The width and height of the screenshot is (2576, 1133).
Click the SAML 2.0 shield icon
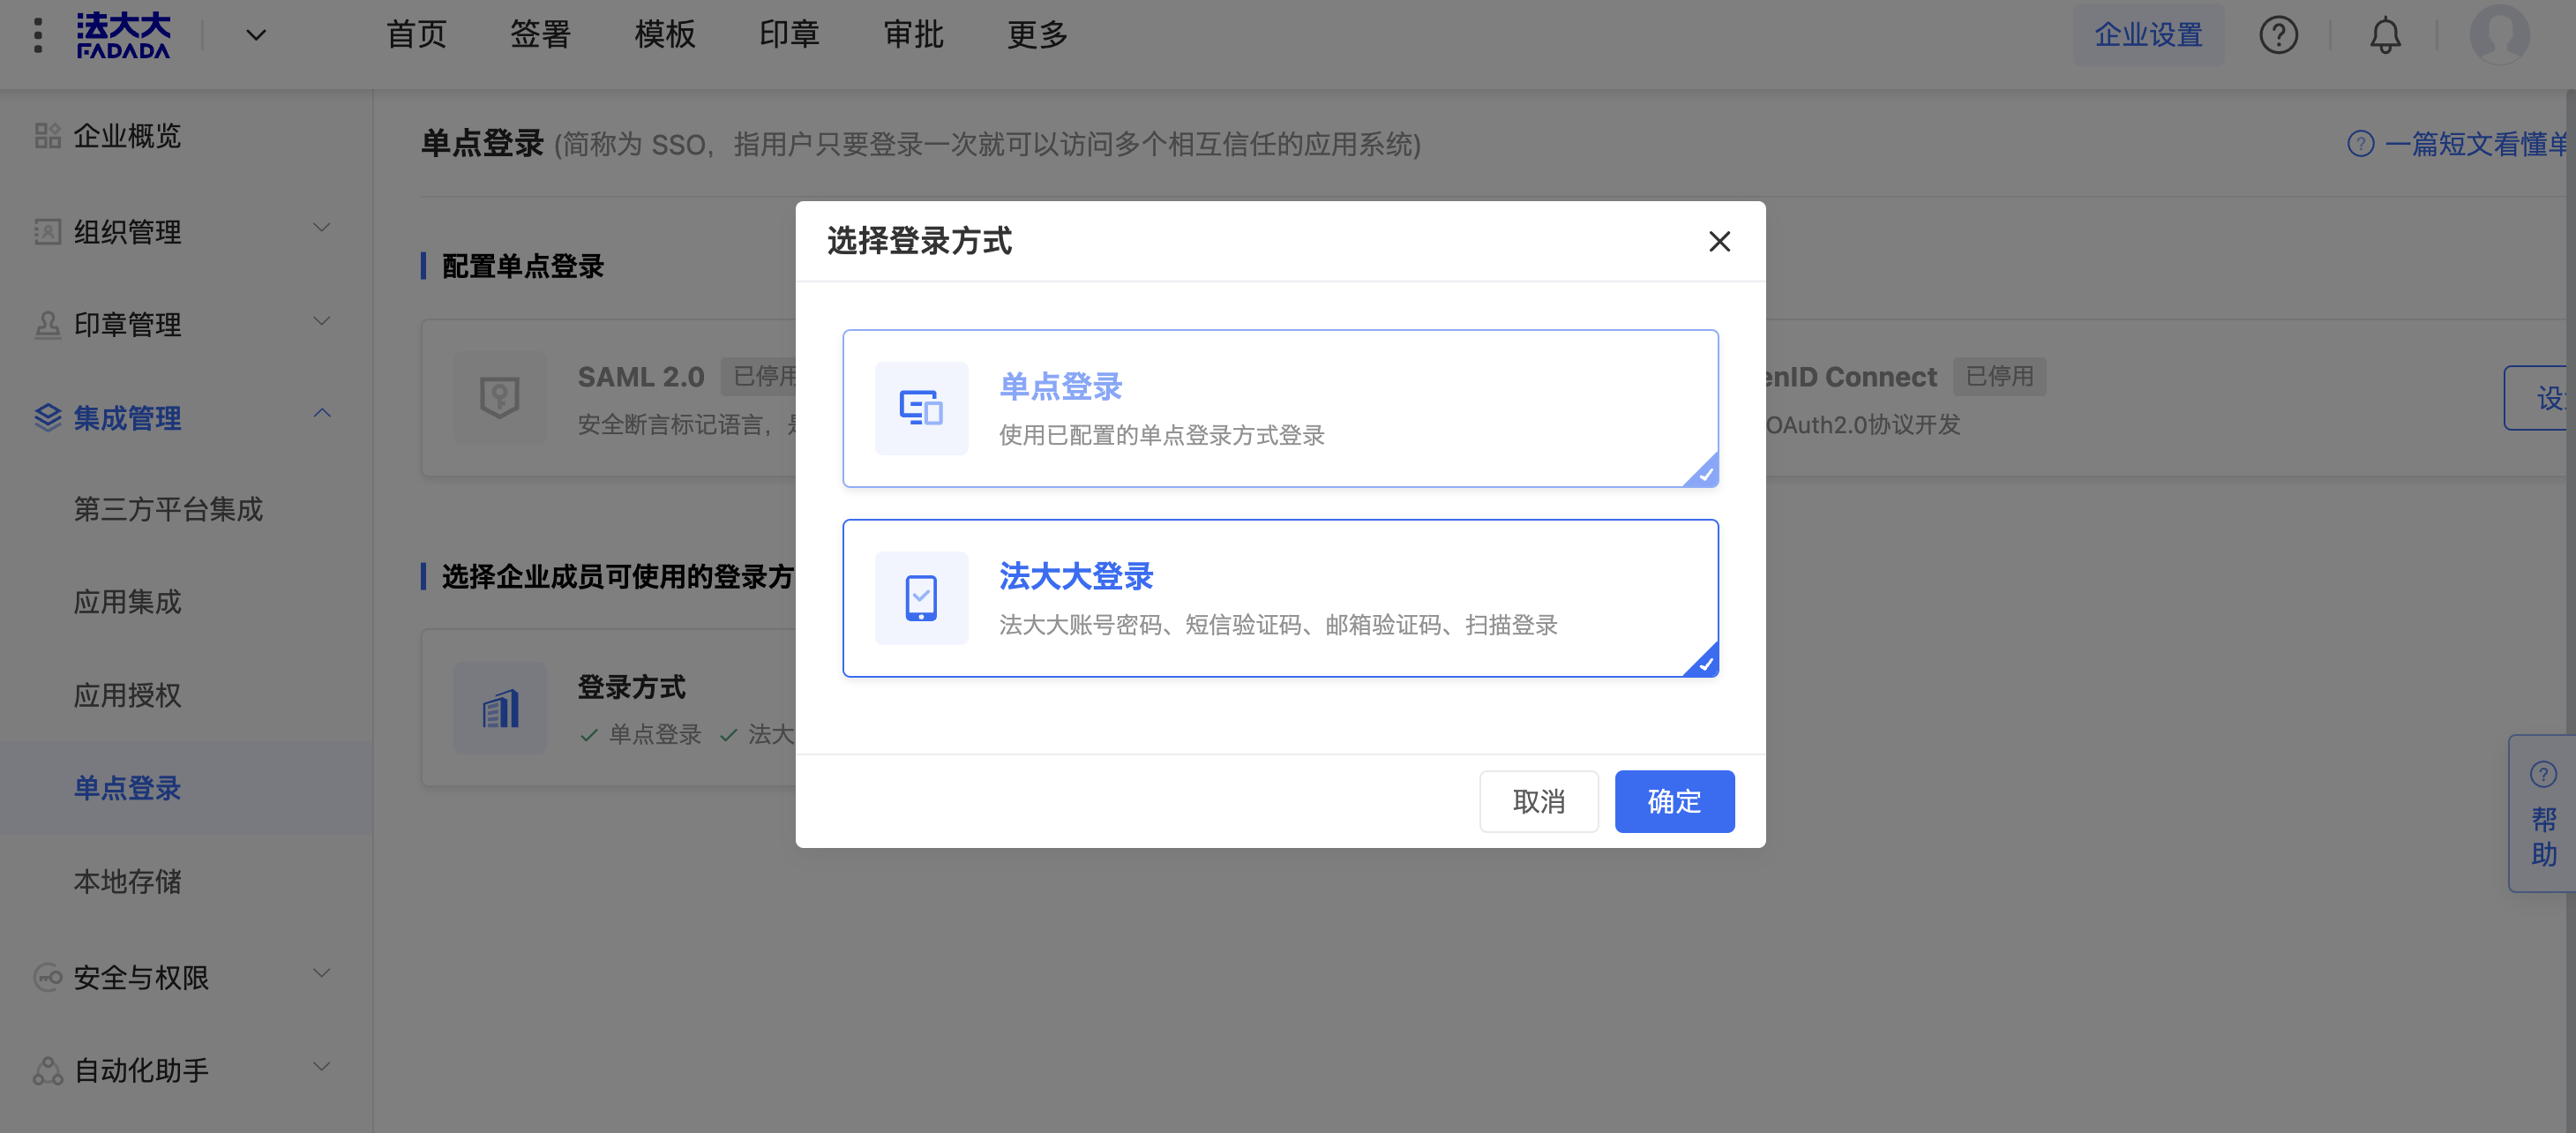tap(500, 398)
